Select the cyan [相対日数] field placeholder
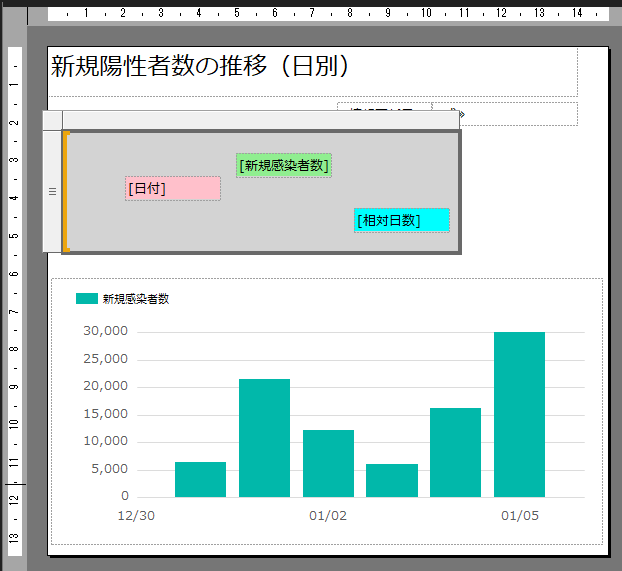Image resolution: width=622 pixels, height=571 pixels. point(401,220)
